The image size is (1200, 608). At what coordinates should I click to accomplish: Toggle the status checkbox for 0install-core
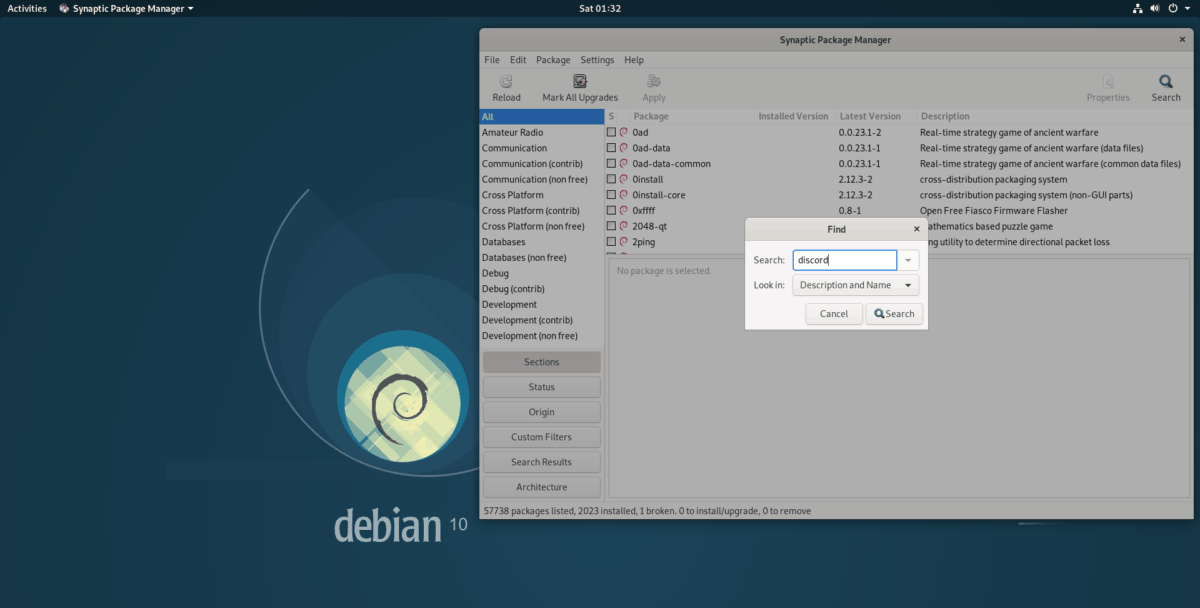[x=611, y=195]
